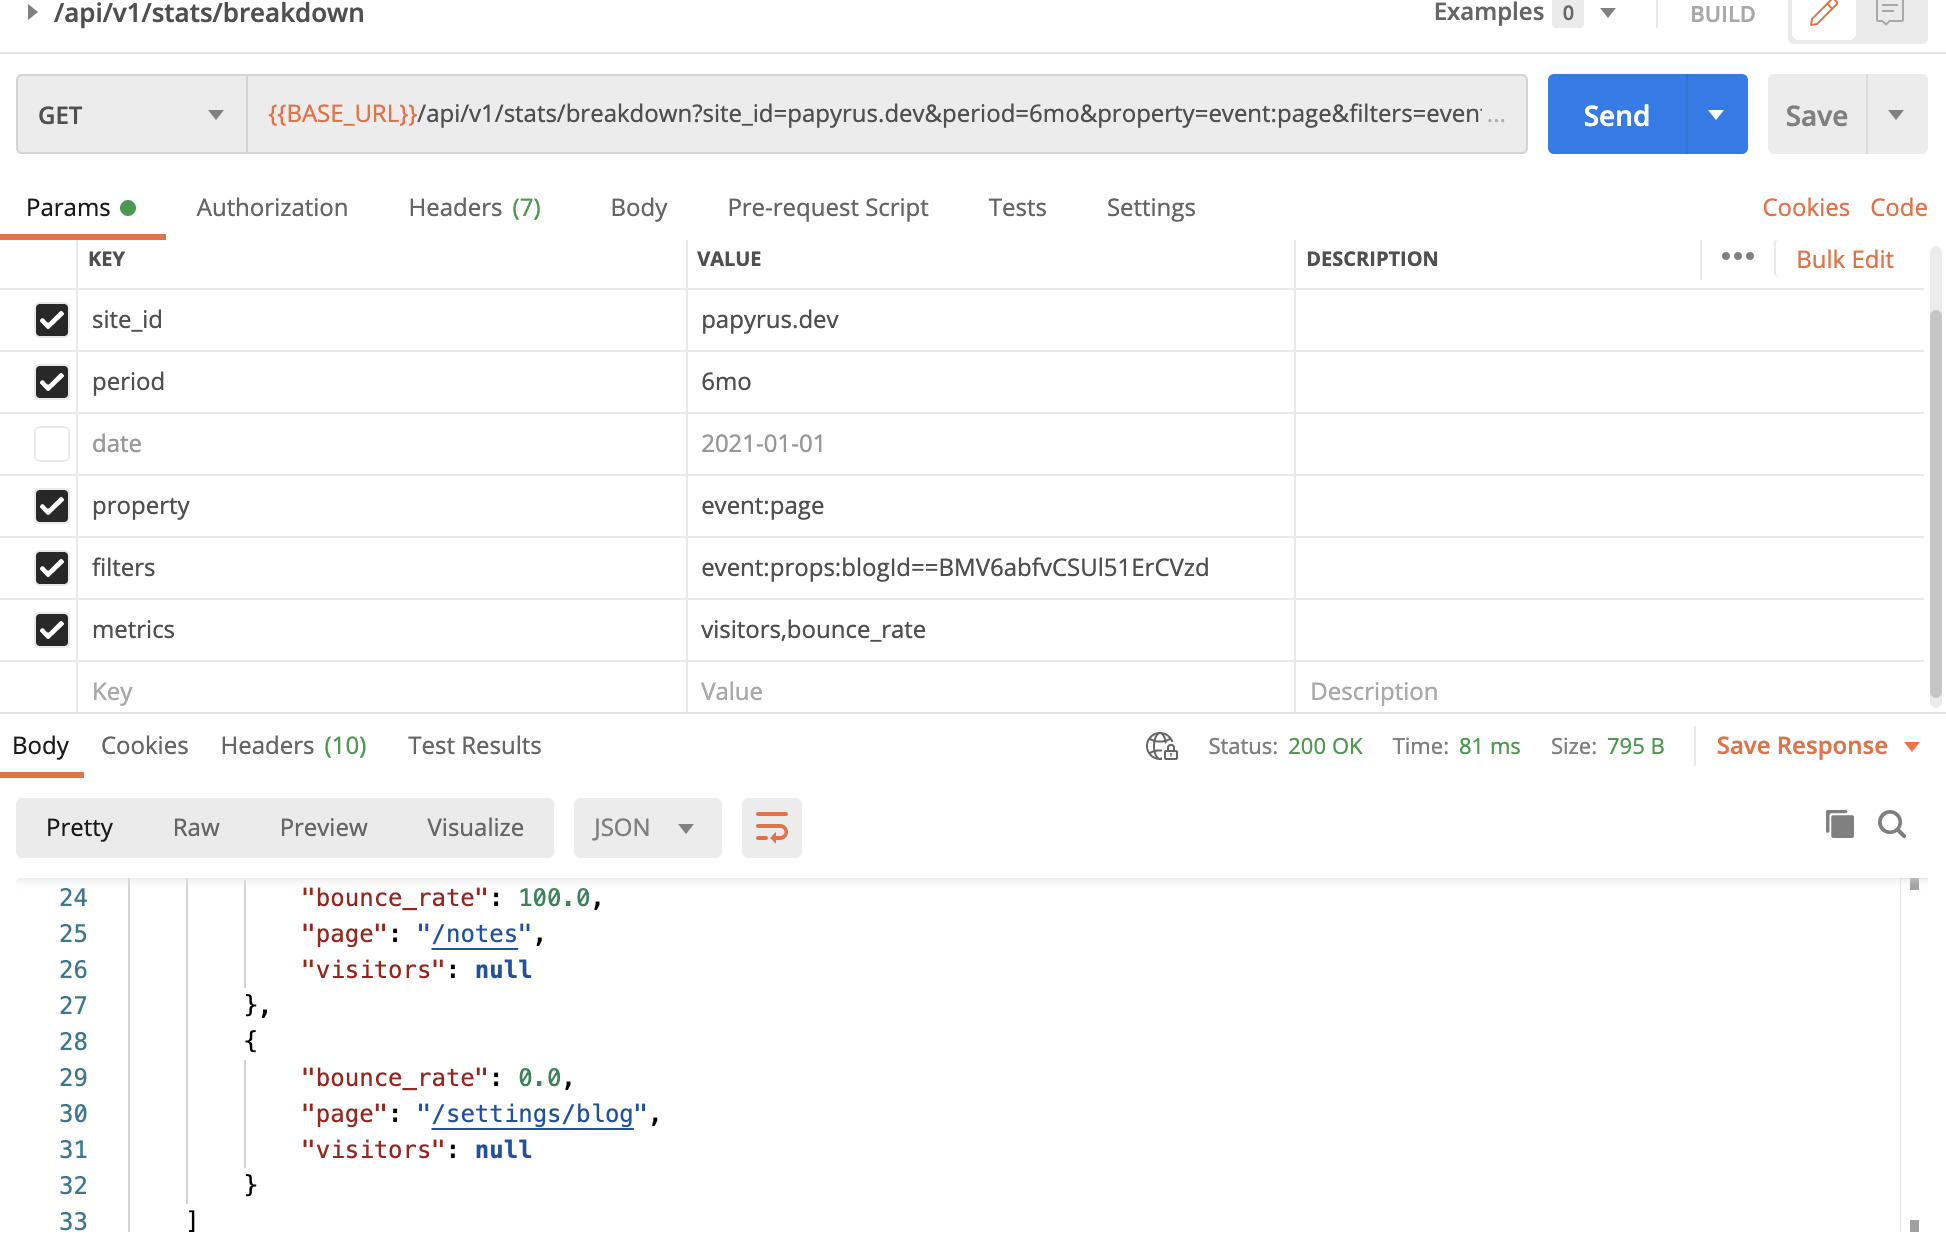This screenshot has height=1234, width=1946.
Task: Open the response Headers (10) tab
Action: [x=293, y=745]
